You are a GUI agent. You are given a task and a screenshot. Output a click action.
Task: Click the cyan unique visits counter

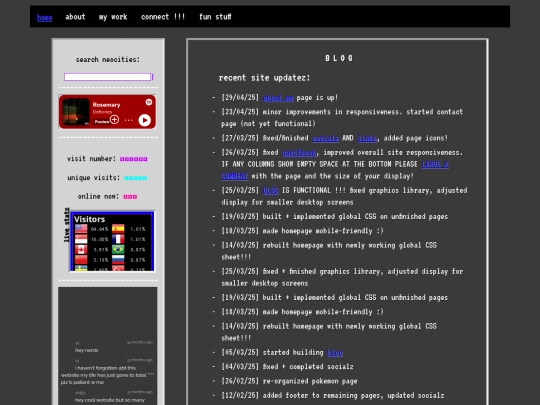(x=135, y=178)
